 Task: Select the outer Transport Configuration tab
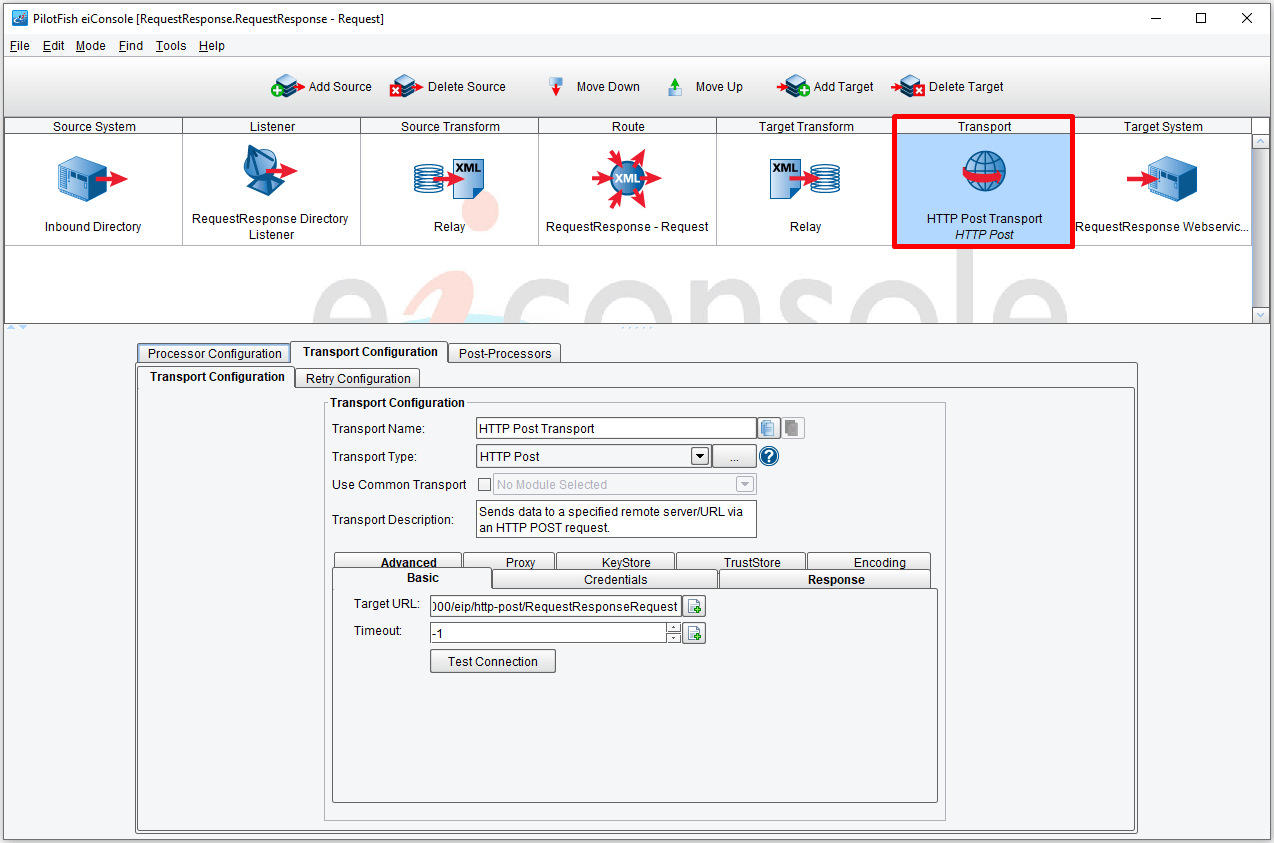click(370, 352)
